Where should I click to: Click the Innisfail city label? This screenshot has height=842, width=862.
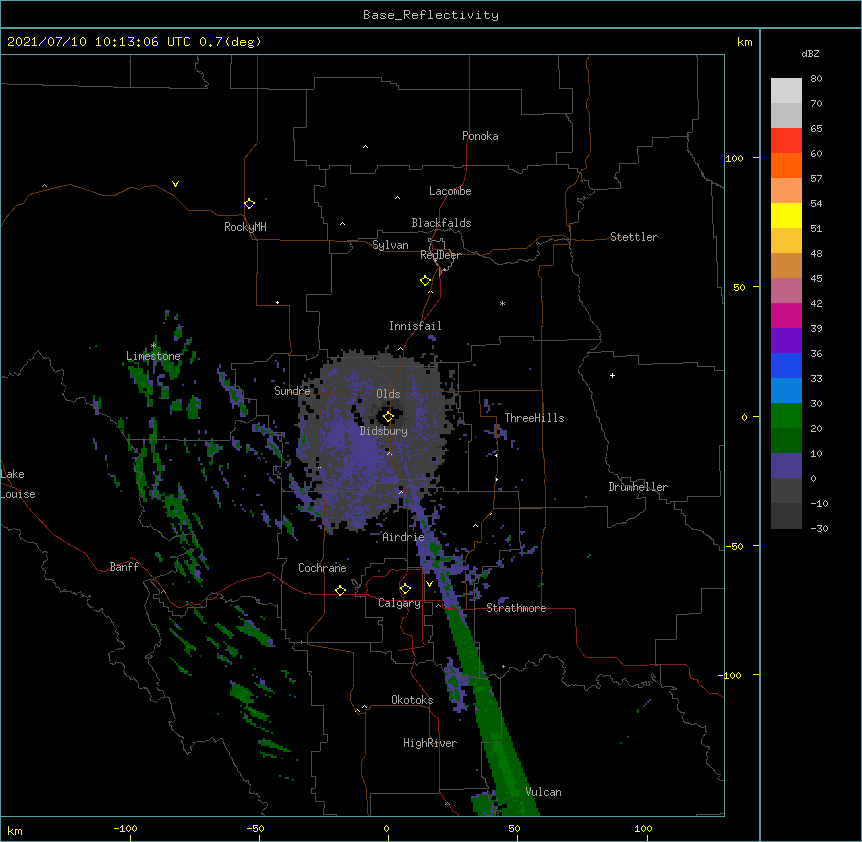tap(415, 326)
